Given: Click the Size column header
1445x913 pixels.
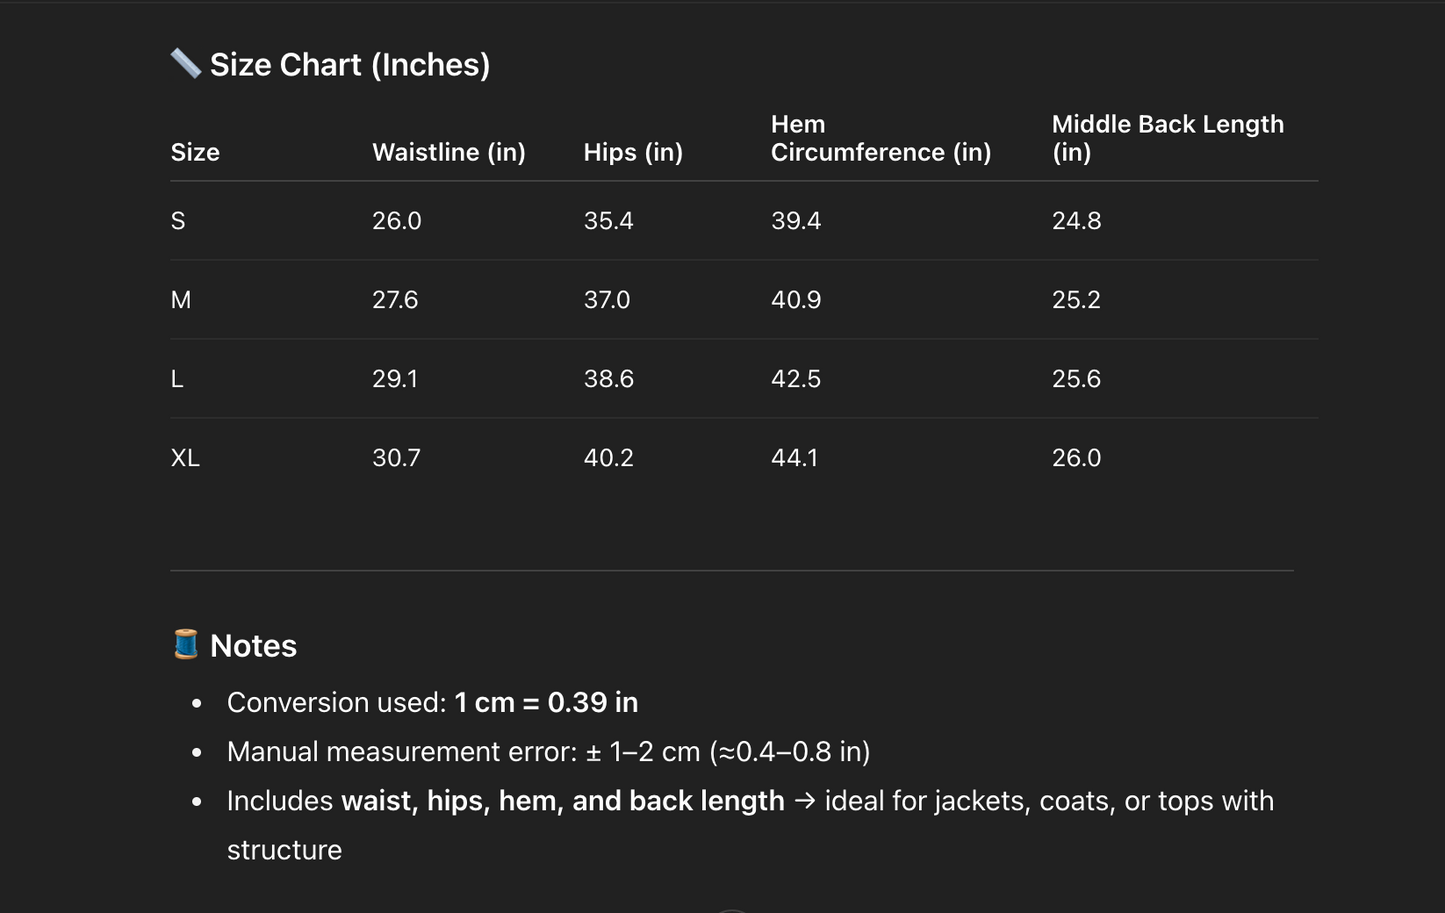Looking at the screenshot, I should pos(195,152).
